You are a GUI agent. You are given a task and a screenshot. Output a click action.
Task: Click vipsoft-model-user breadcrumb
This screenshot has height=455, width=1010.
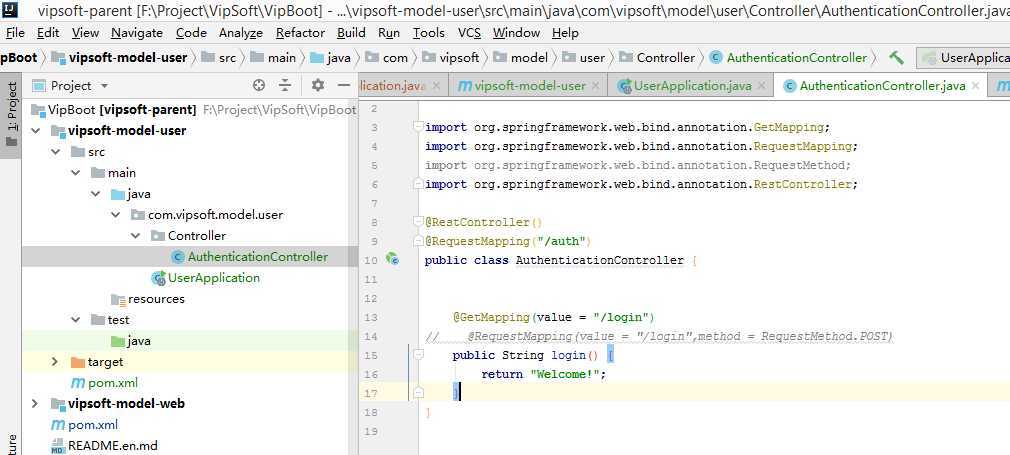[119, 58]
